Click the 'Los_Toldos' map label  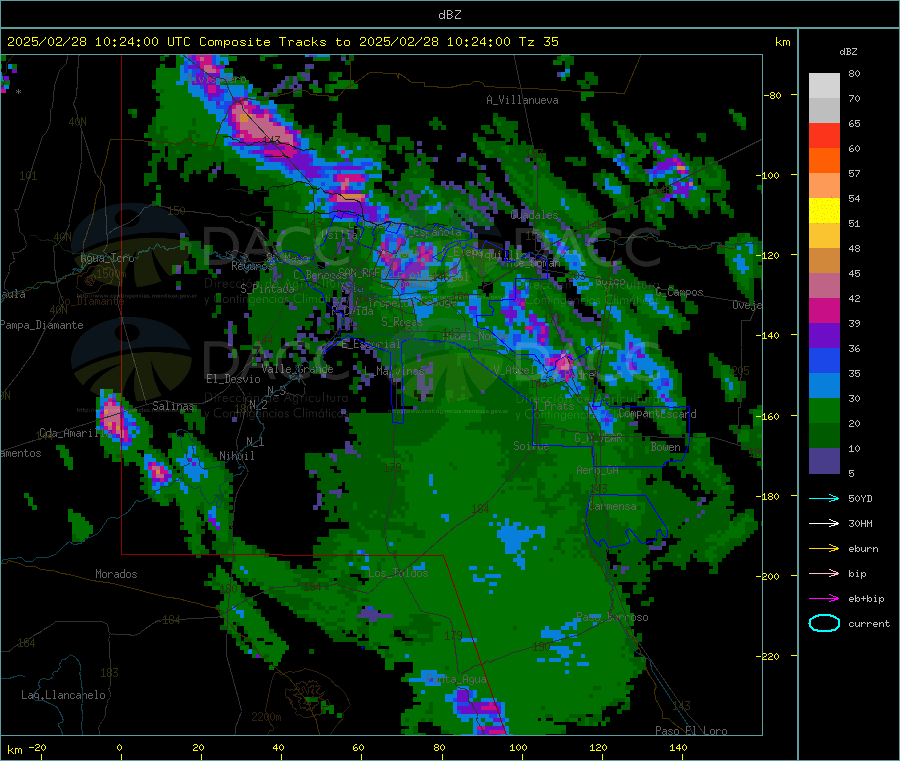(398, 573)
